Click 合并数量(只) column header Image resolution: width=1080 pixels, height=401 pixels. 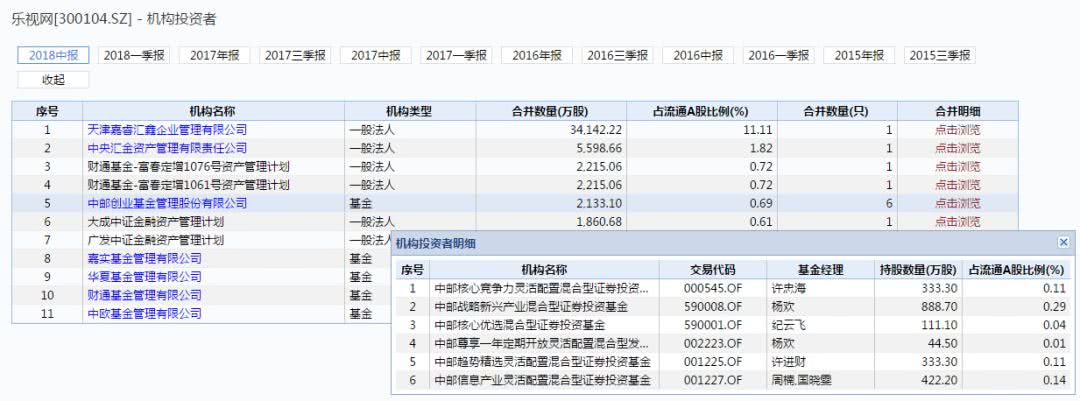coord(838,111)
